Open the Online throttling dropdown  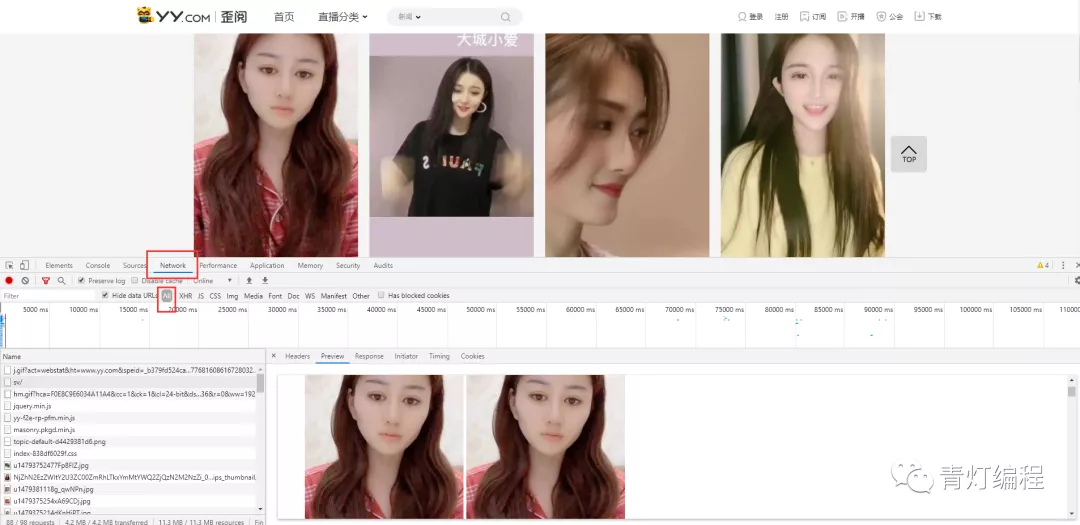212,280
